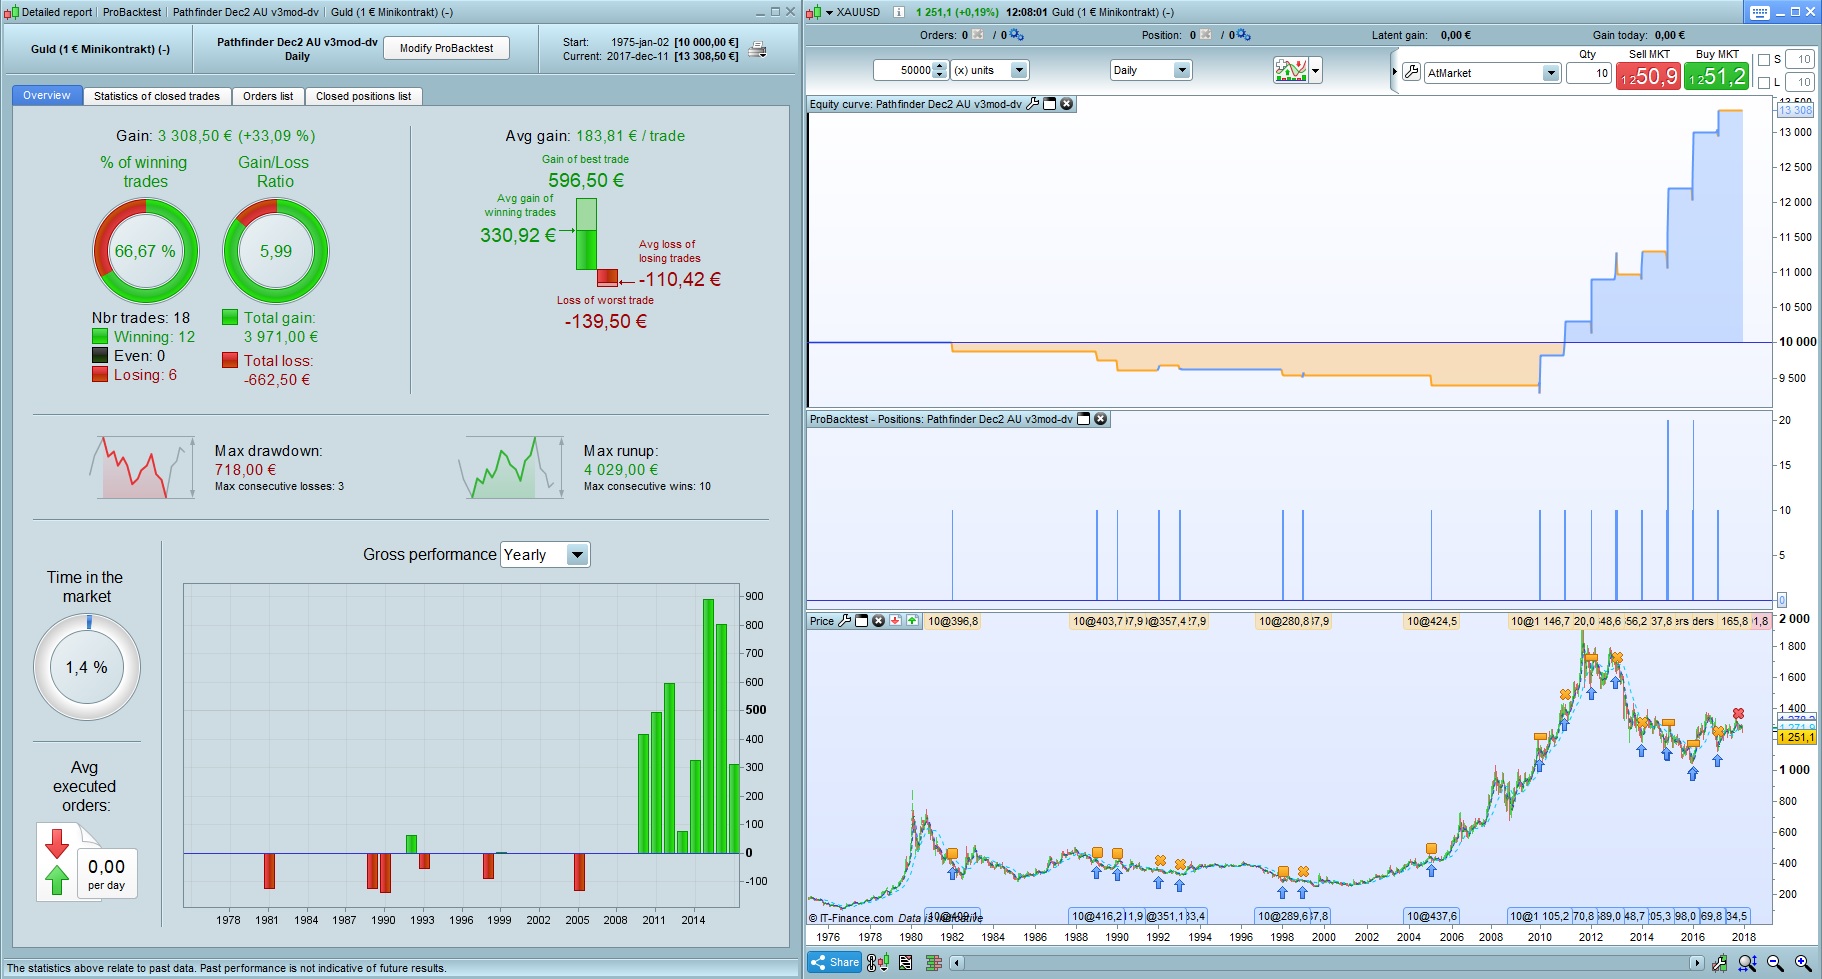The image size is (1822, 979).
Task: Open order settings wrench next to AtMarket
Action: point(1411,72)
